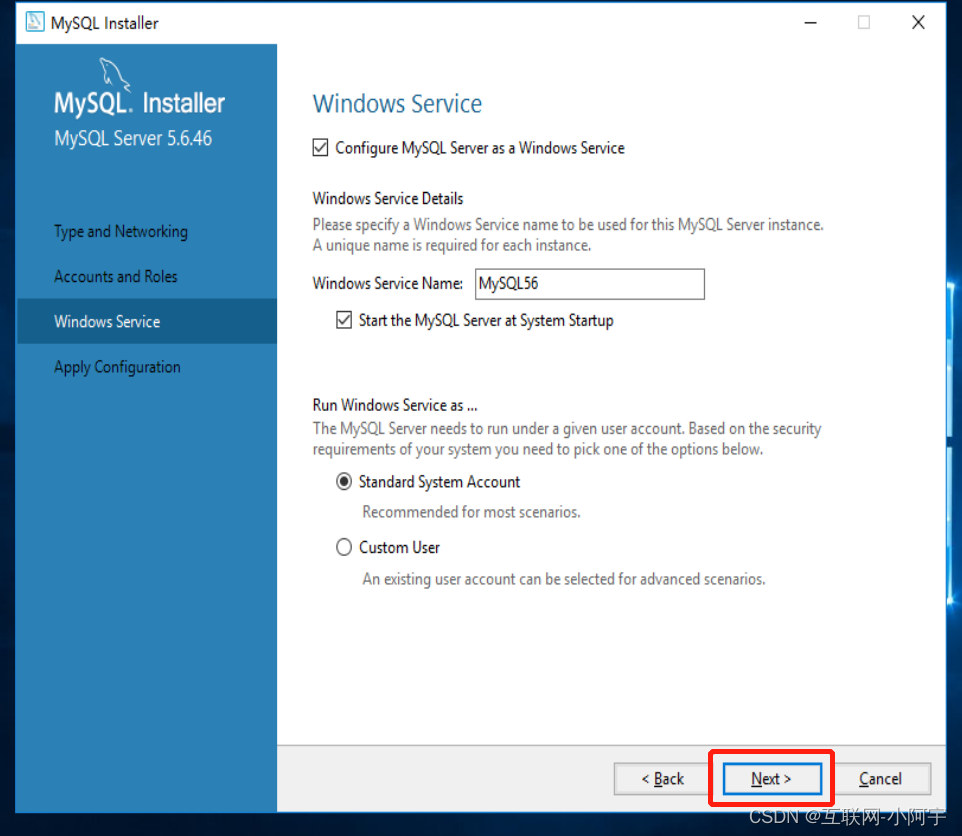Toggle Start the MySQL Server at System Startup
Image resolution: width=962 pixels, height=836 pixels.
pos(344,319)
